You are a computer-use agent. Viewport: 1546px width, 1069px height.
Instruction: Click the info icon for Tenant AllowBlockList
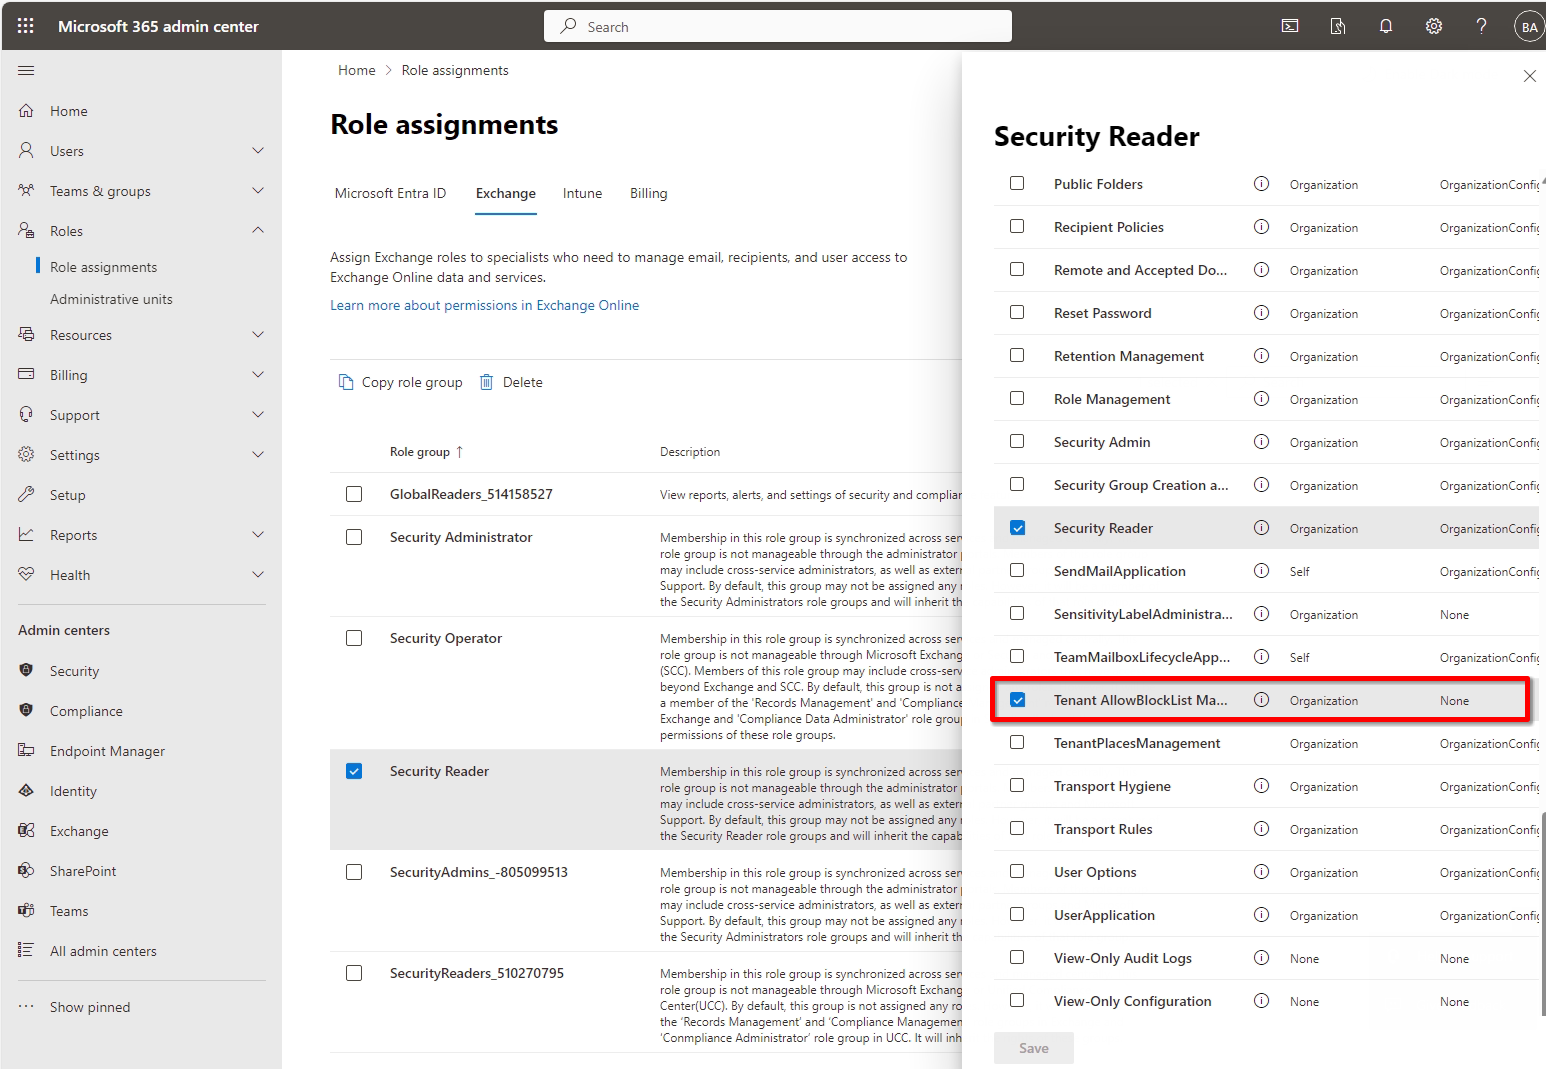1262,700
